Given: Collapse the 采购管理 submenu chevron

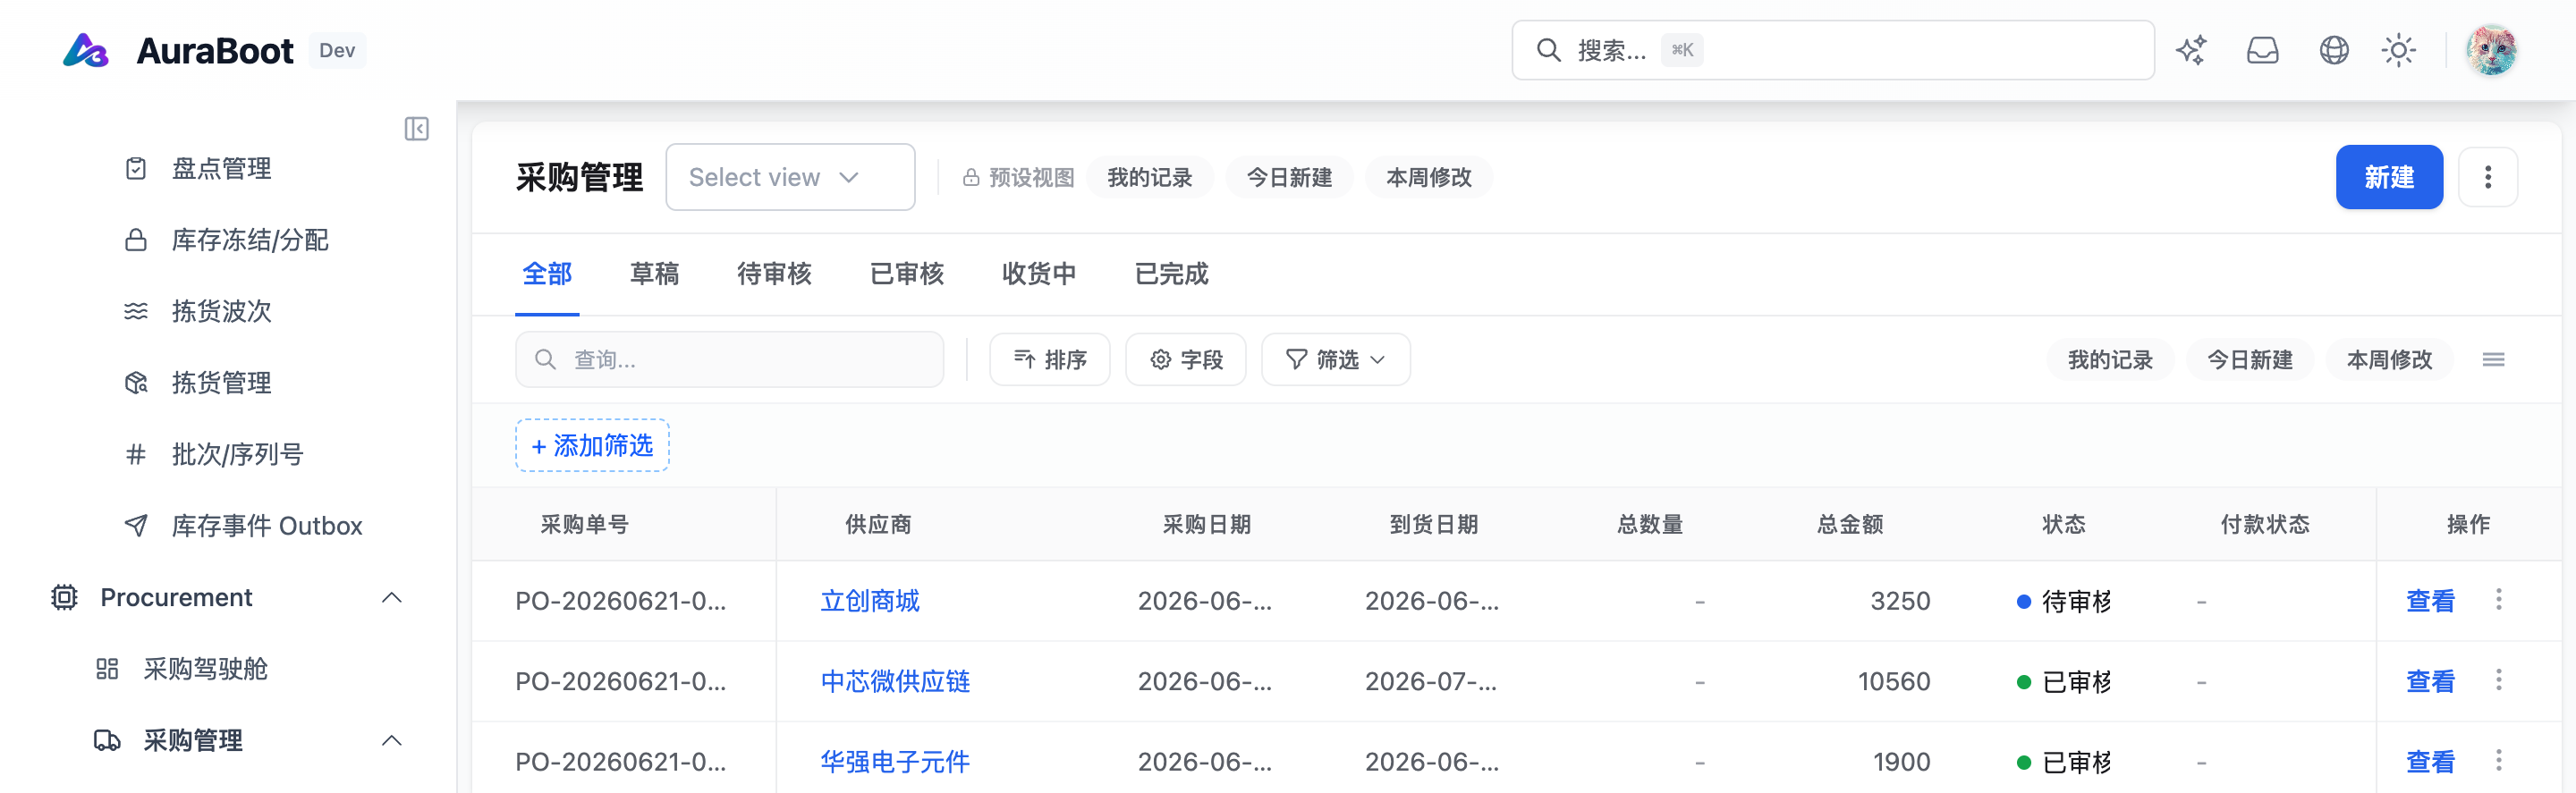Looking at the screenshot, I should pos(392,740).
